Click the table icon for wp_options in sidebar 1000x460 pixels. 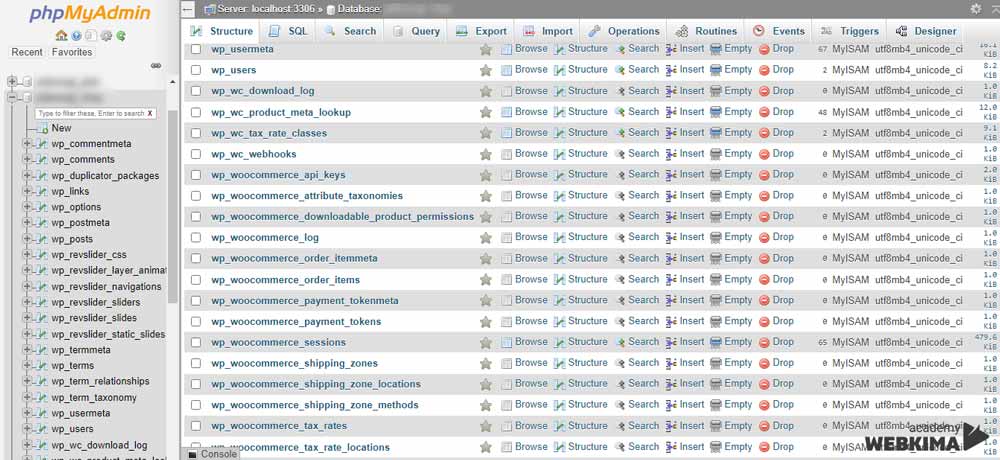43,207
